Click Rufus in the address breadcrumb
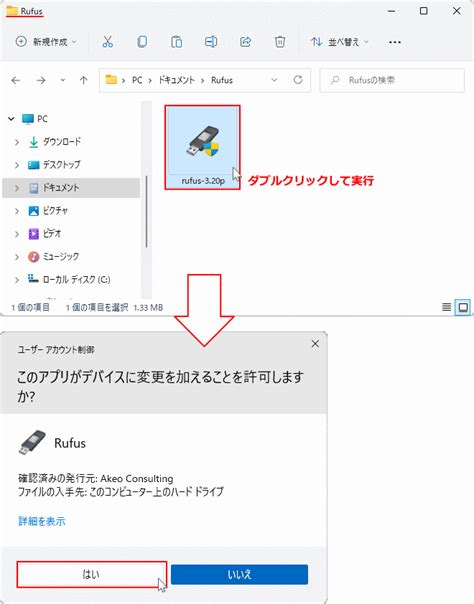Screen dimensions: 474x604 (222, 80)
